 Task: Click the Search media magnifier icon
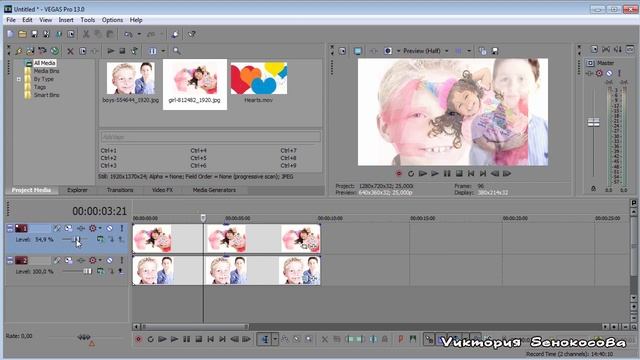[177, 51]
